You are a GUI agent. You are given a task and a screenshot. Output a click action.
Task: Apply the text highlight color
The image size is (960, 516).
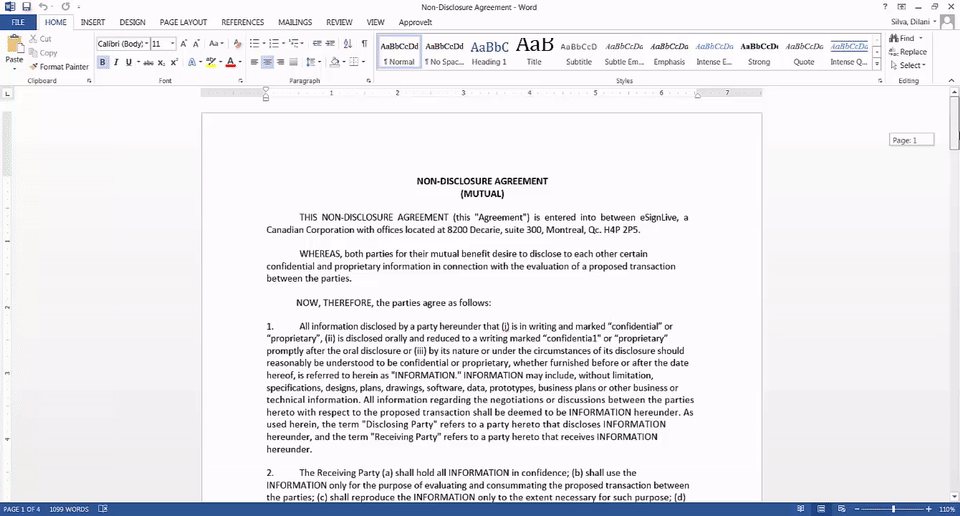pyautogui.click(x=211, y=62)
